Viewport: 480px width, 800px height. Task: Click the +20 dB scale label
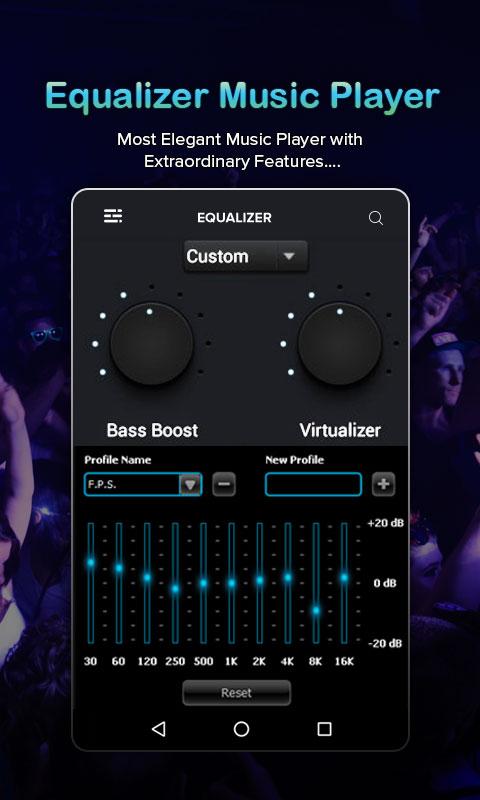click(x=386, y=523)
